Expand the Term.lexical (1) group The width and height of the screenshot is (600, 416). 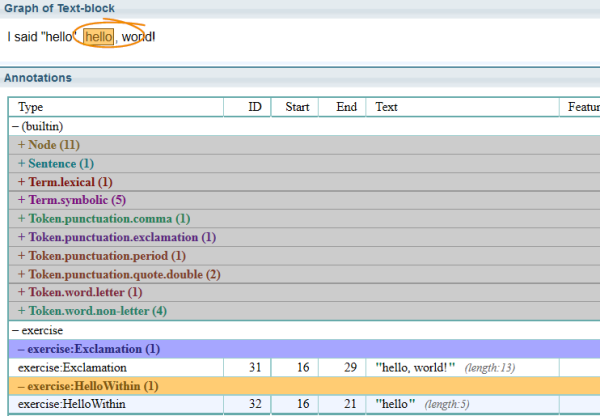tap(64, 182)
